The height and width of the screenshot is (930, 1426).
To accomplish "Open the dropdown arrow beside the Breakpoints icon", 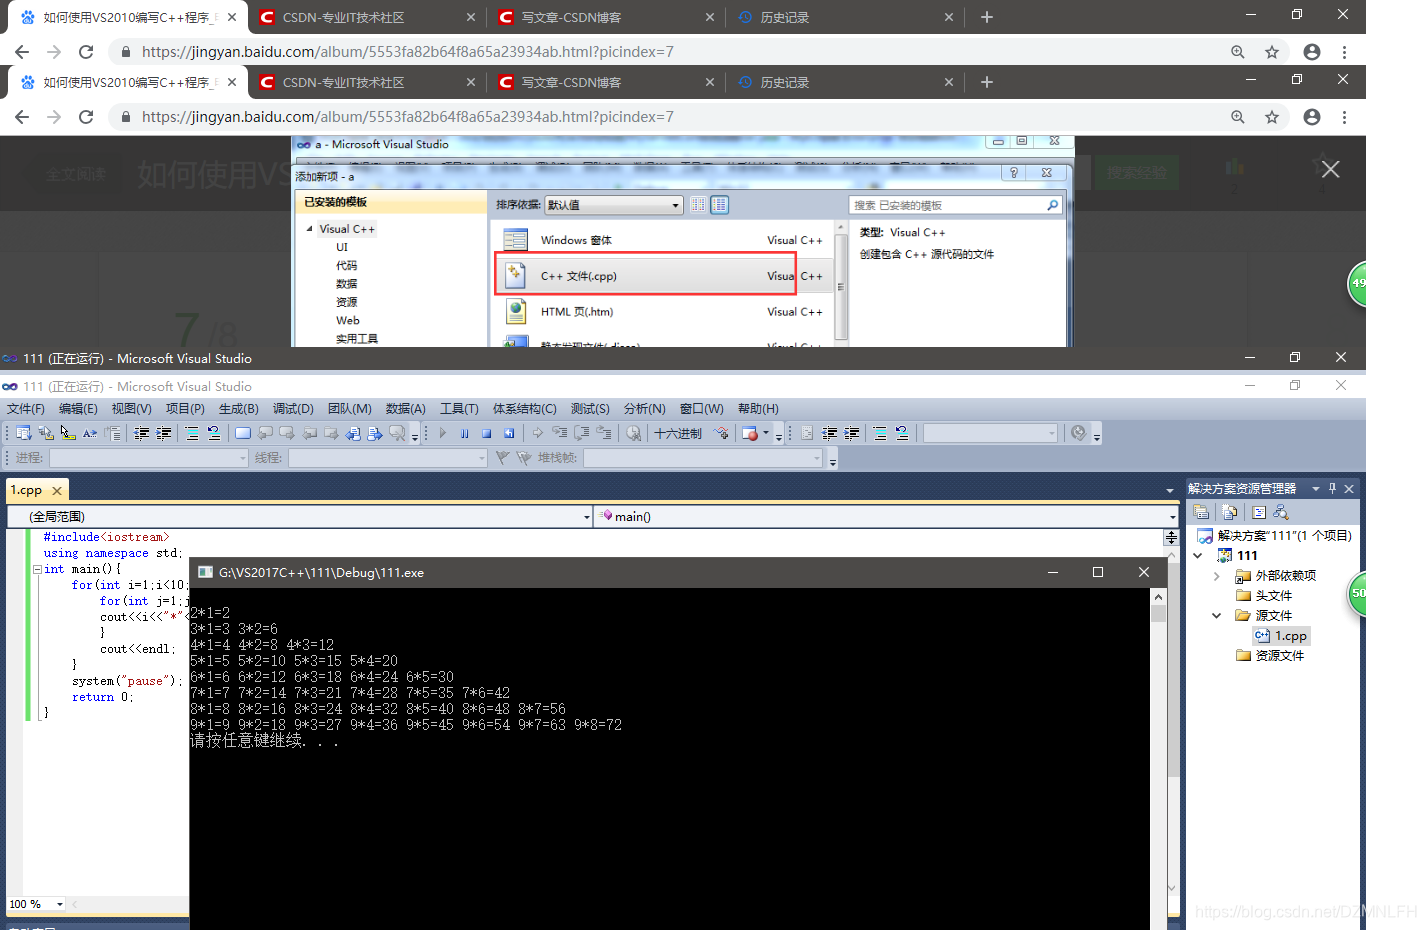I will click(x=766, y=433).
